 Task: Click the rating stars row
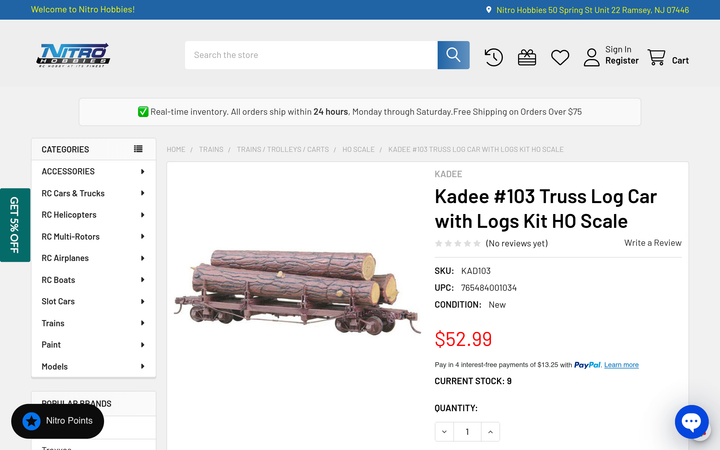point(458,243)
